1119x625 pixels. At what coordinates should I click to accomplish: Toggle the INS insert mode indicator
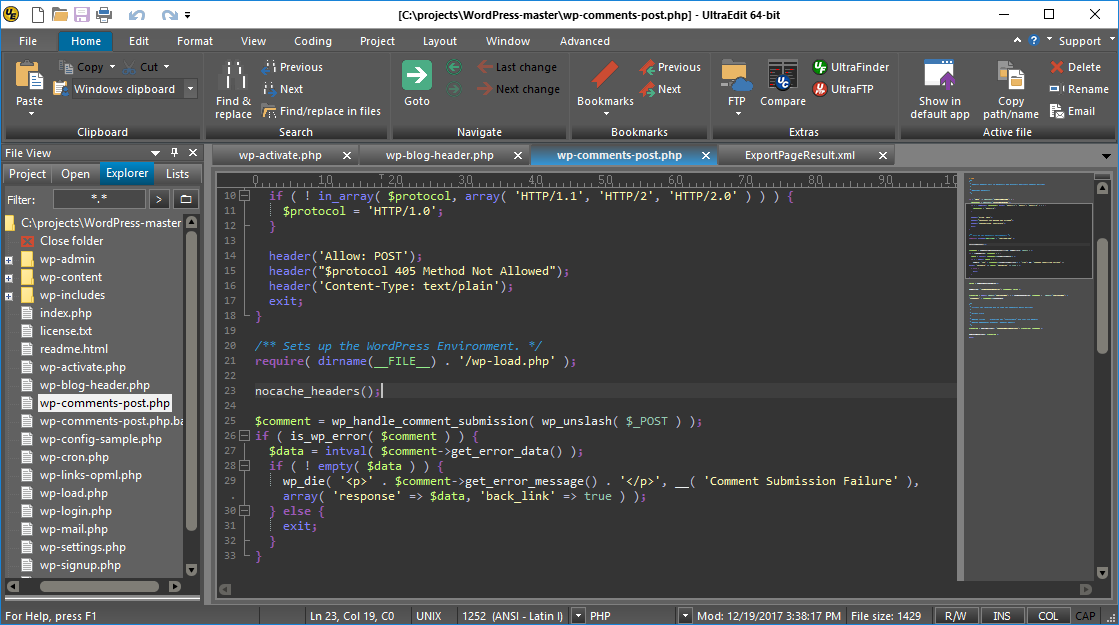(x=1001, y=616)
